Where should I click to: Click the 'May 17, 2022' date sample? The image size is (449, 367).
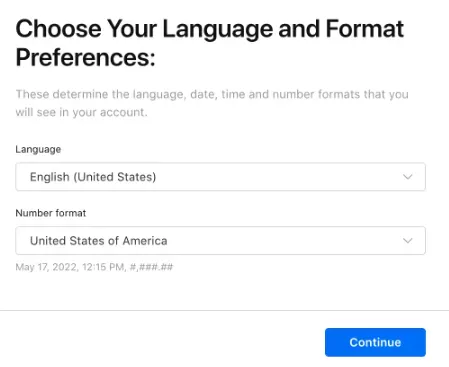click(46, 267)
